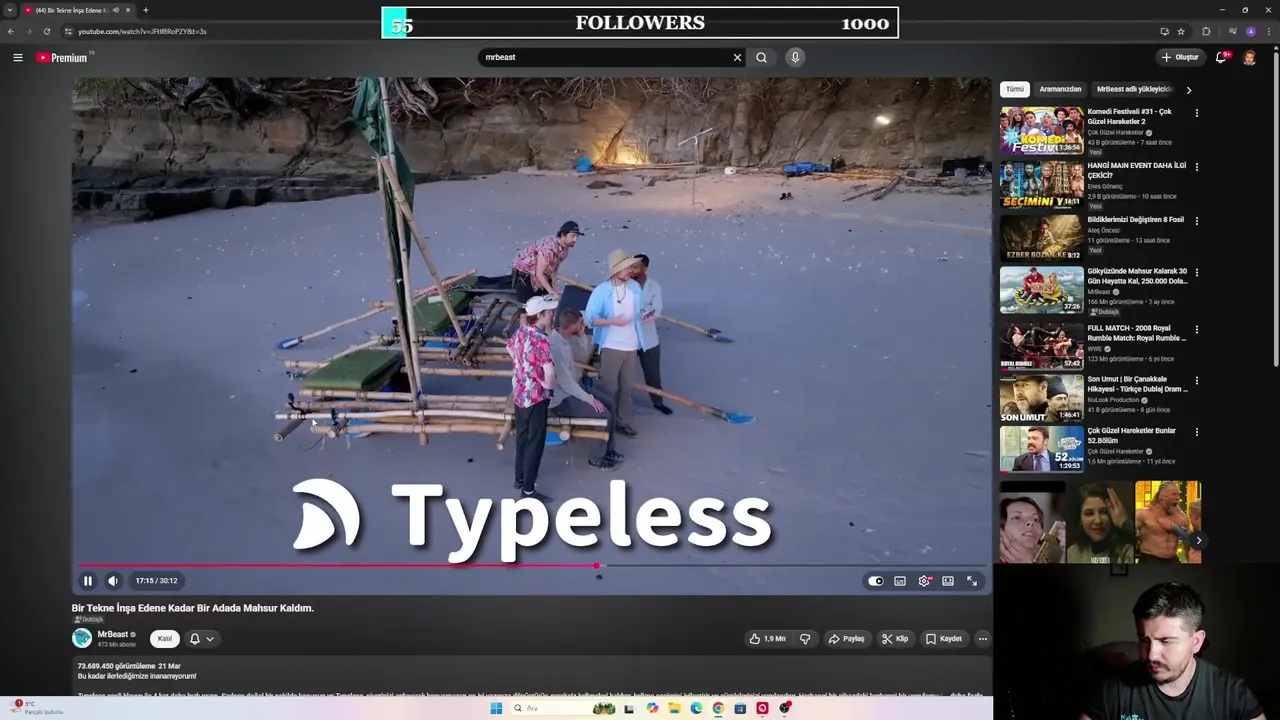This screenshot has width=1280, height=720.
Task: Open the notifications bell with the 9+ badge
Action: [x=1221, y=57]
